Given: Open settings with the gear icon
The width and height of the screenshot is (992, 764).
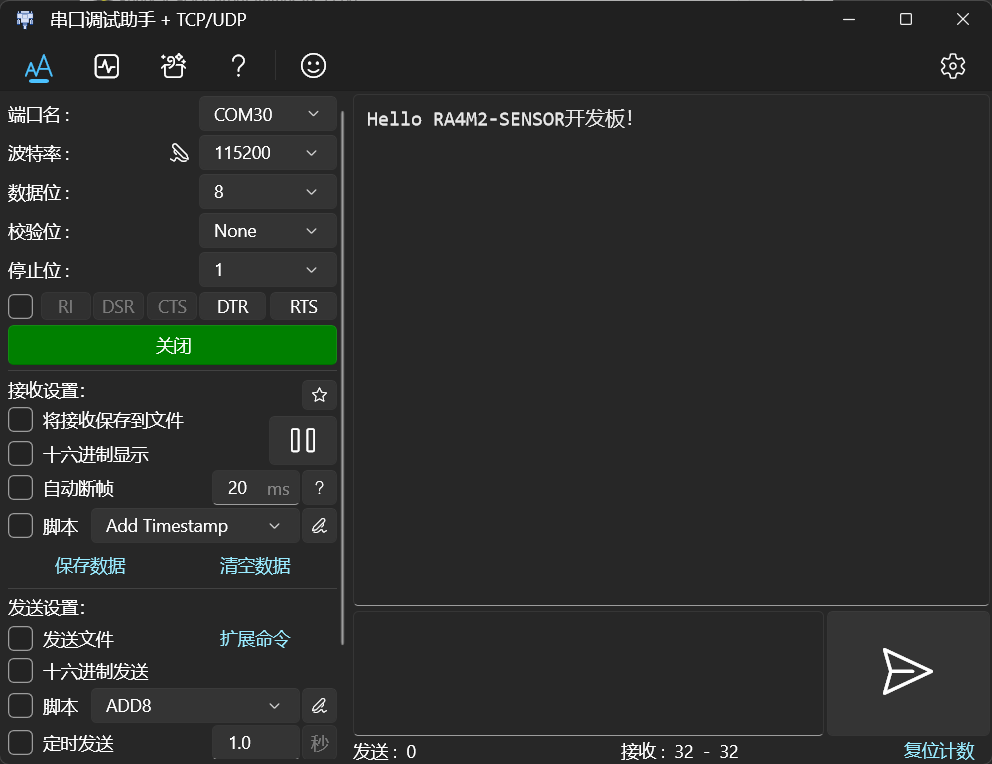Looking at the screenshot, I should 953,66.
